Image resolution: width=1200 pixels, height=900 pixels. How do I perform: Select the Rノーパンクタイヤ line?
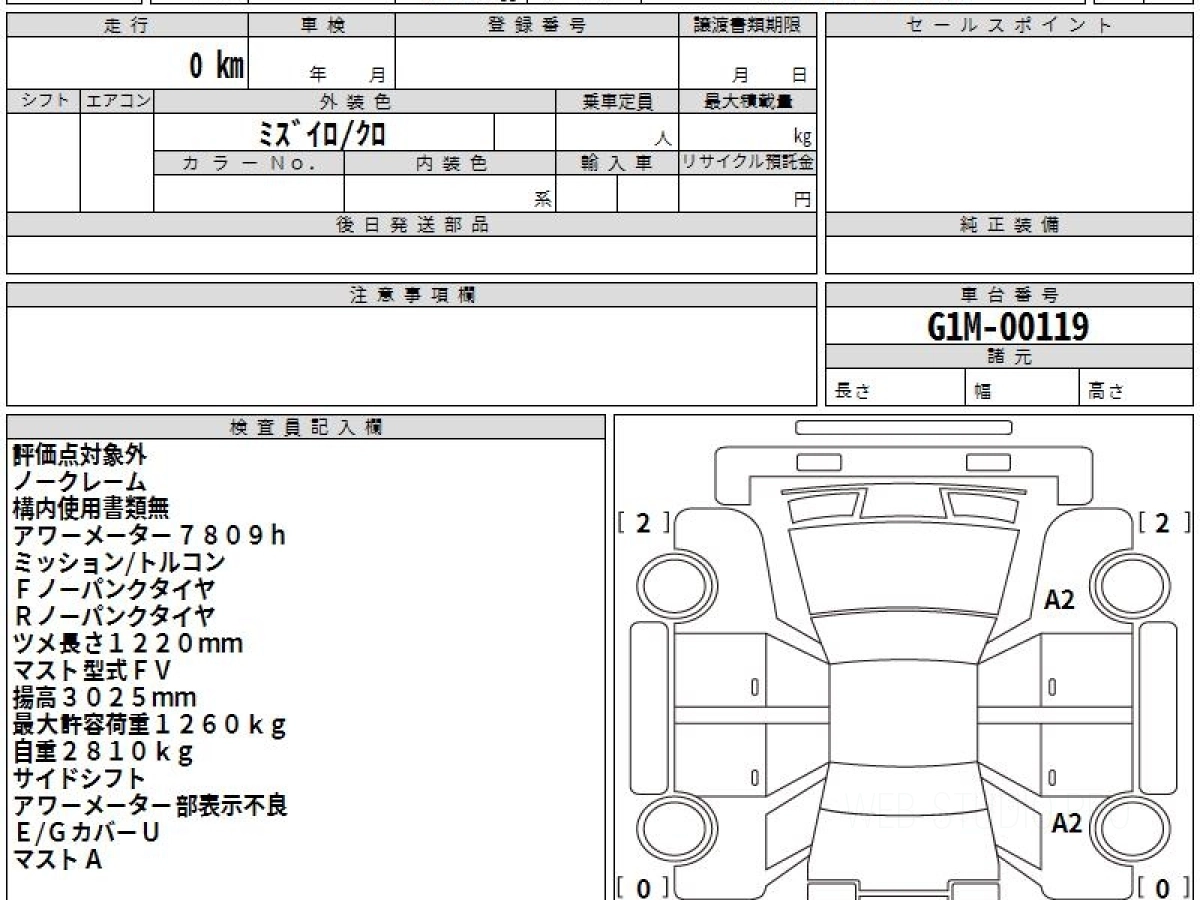coord(114,617)
